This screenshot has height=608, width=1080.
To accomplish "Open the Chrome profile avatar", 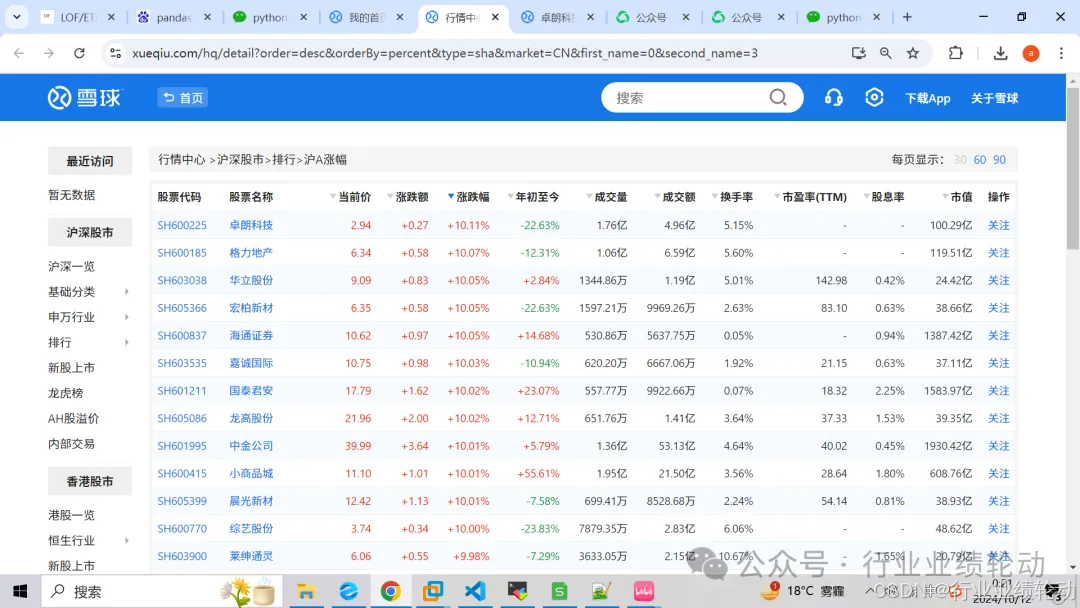I will click(1031, 53).
